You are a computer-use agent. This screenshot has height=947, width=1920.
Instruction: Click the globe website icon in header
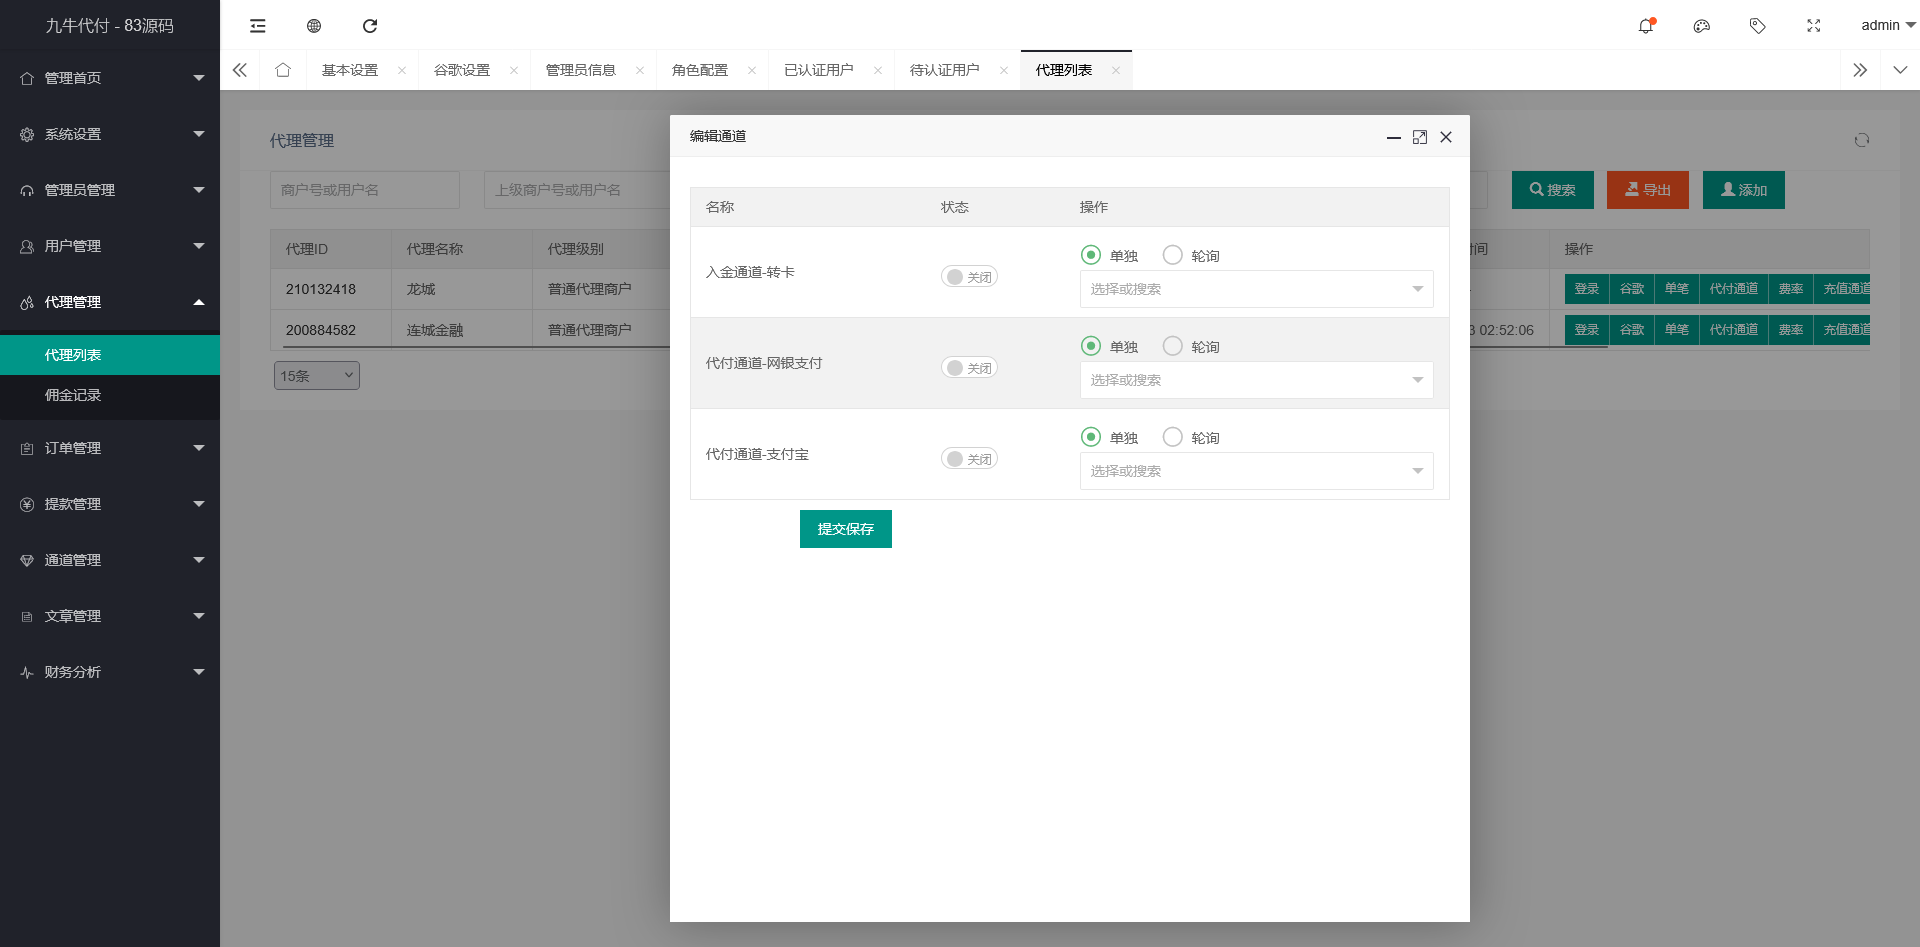coord(314,26)
